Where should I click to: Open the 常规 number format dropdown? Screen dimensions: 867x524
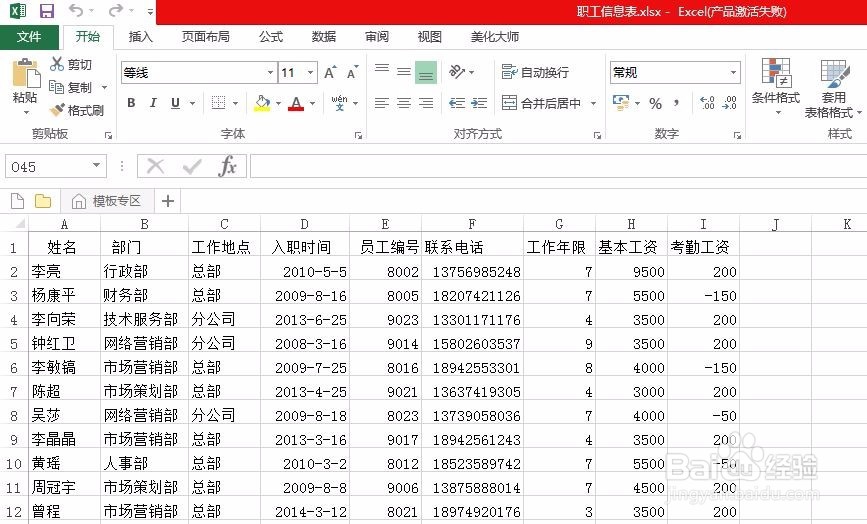pyautogui.click(x=733, y=72)
